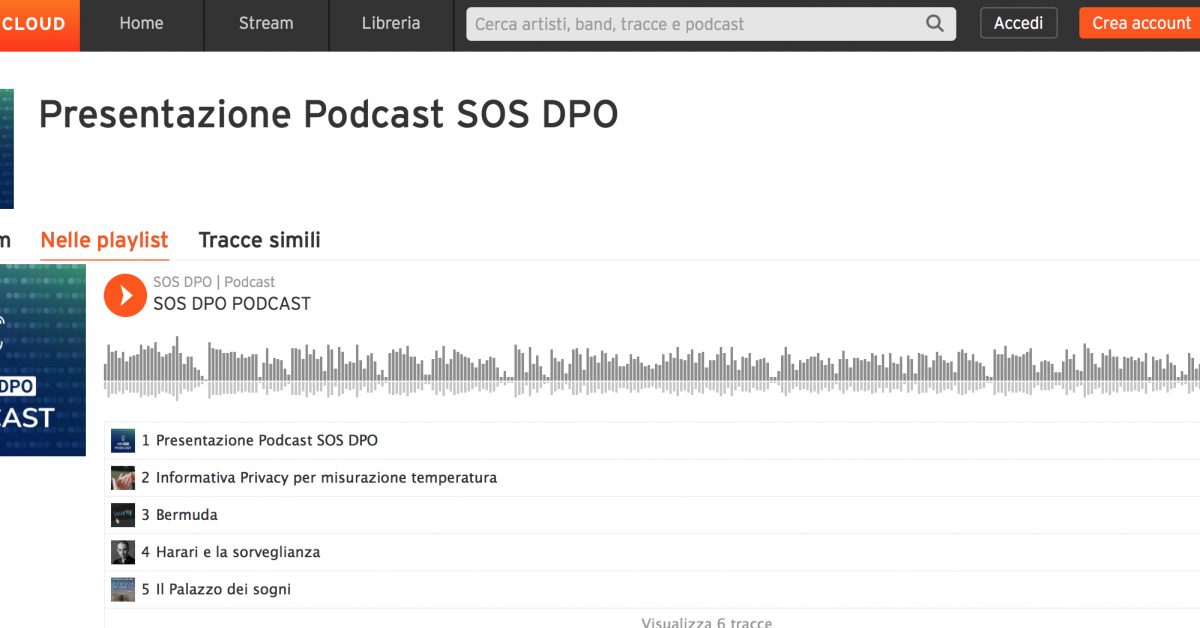Click the Accedi button
Image resolution: width=1200 pixels, height=628 pixels.
[x=1018, y=23]
